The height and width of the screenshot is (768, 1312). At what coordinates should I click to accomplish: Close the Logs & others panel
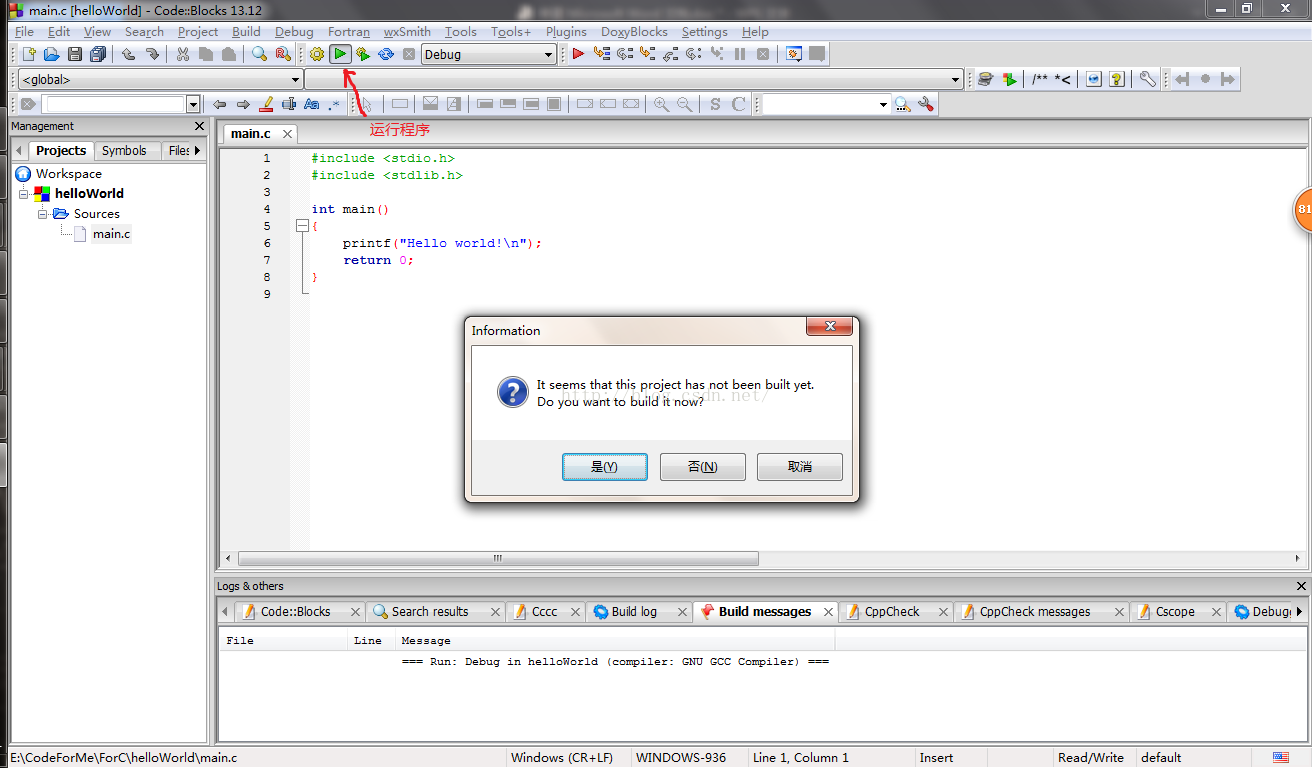click(x=1301, y=586)
